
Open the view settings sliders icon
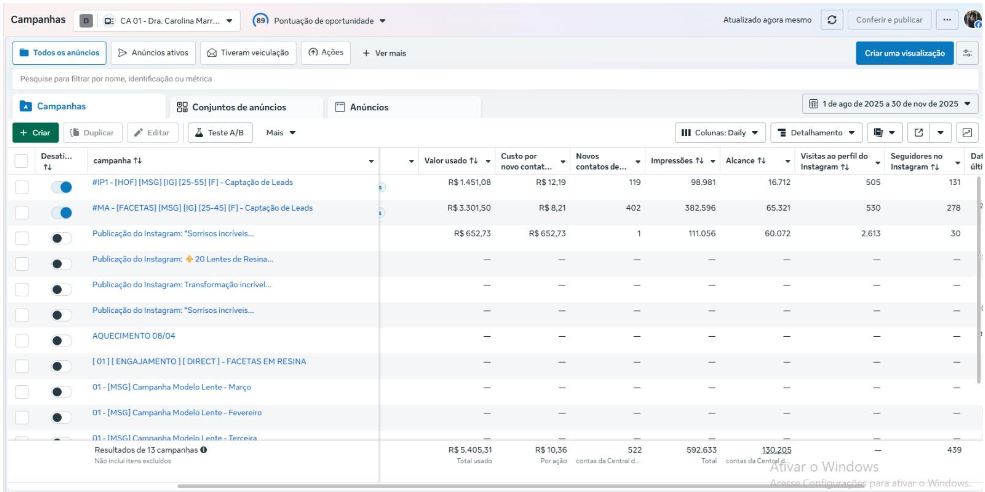[968, 53]
